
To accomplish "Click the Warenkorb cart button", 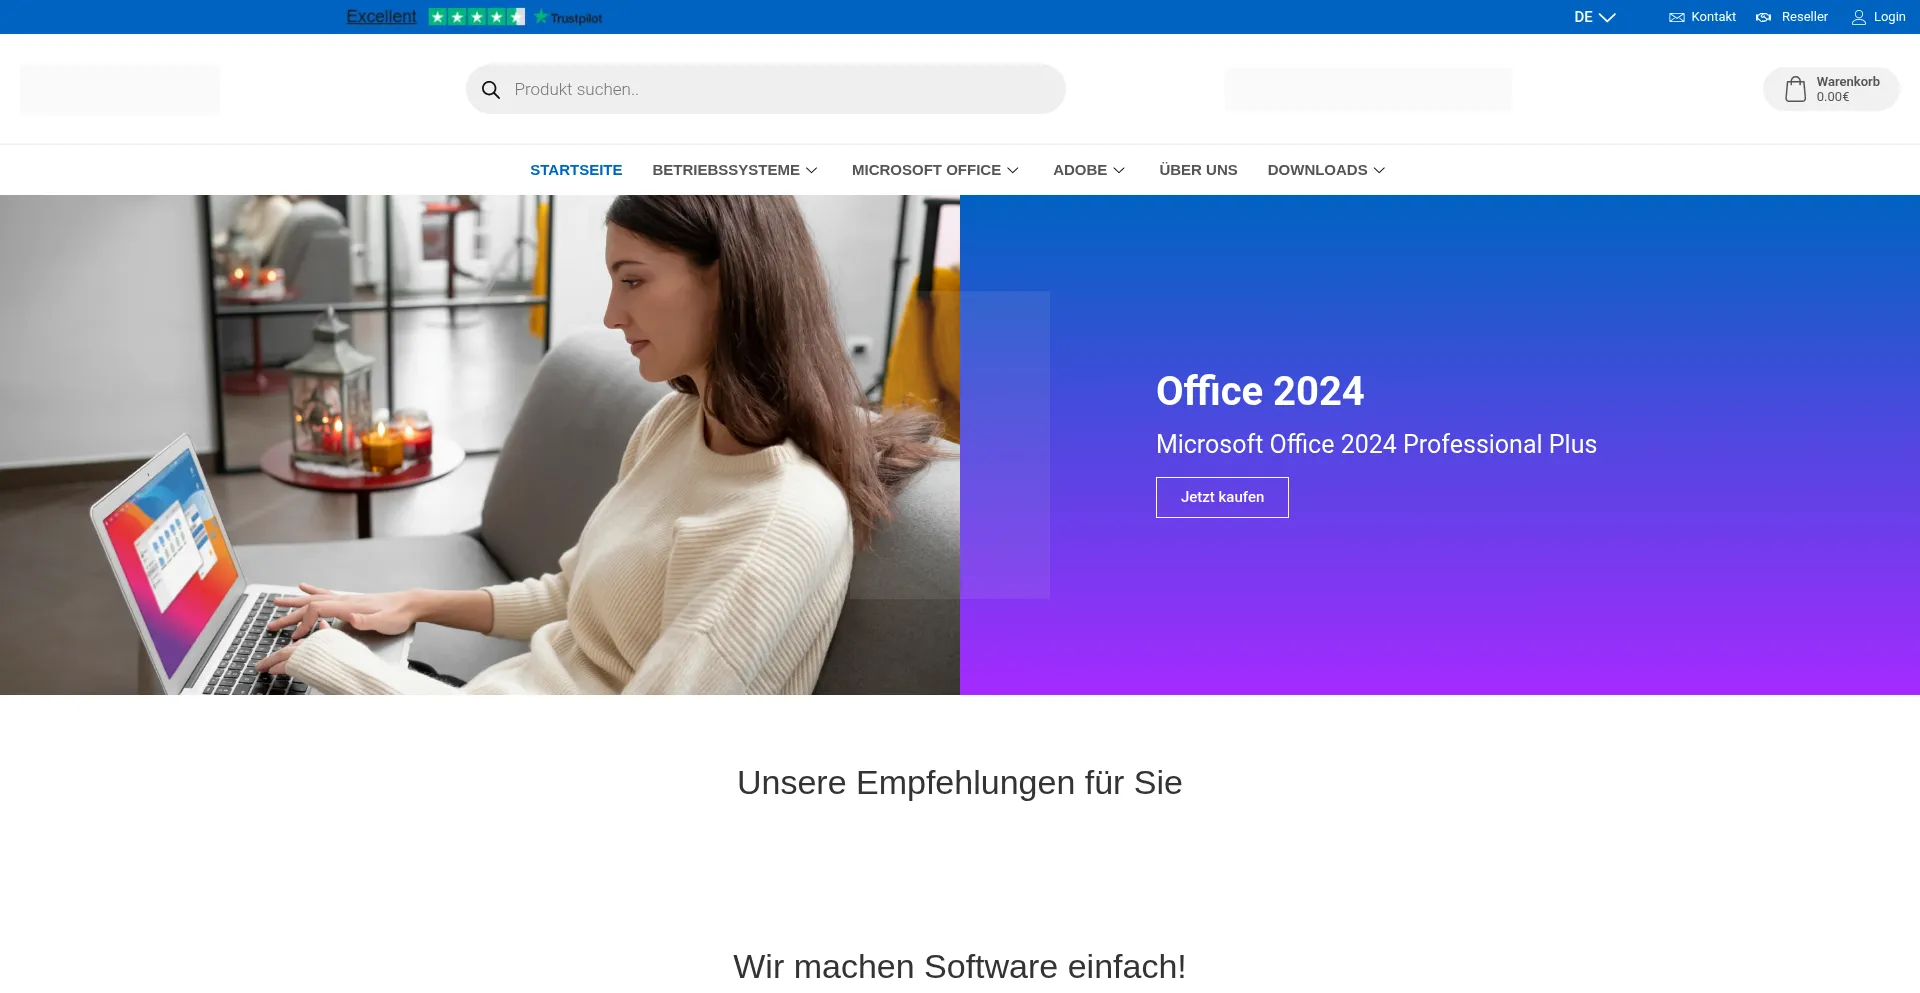I will point(1831,89).
